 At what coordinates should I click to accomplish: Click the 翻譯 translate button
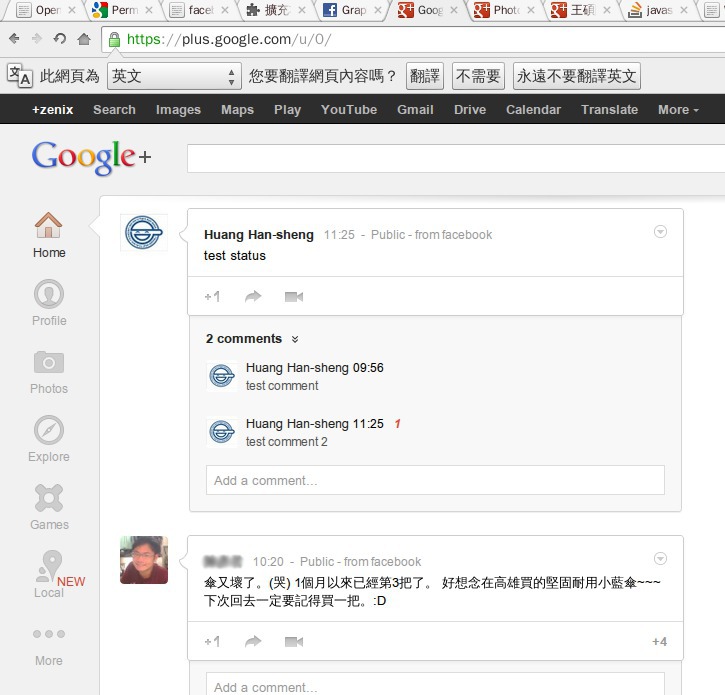(424, 76)
